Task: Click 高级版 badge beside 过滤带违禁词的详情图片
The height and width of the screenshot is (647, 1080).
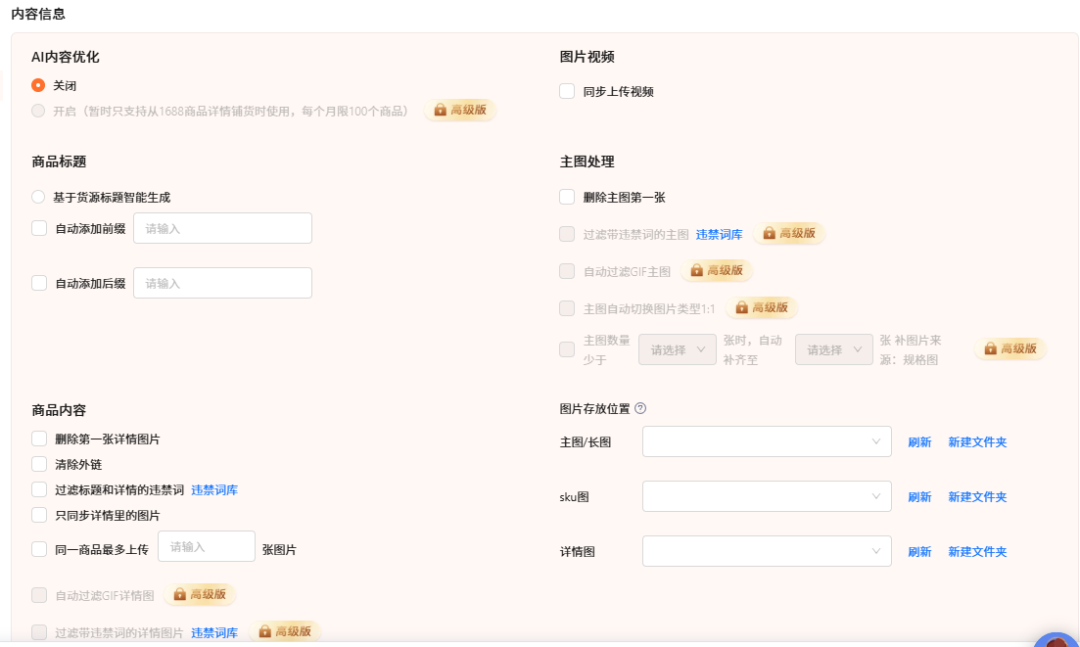Action: click(x=285, y=632)
